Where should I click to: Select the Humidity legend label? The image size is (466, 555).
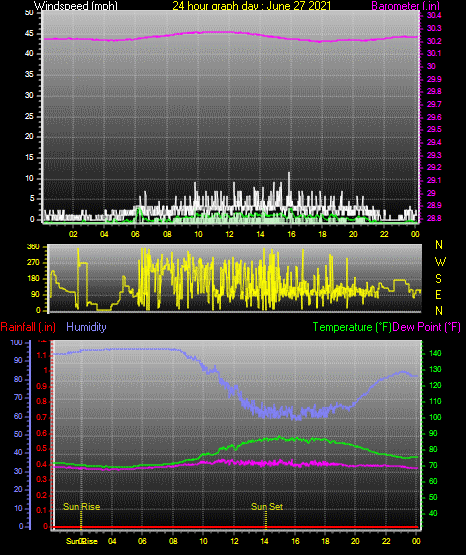tap(86, 327)
